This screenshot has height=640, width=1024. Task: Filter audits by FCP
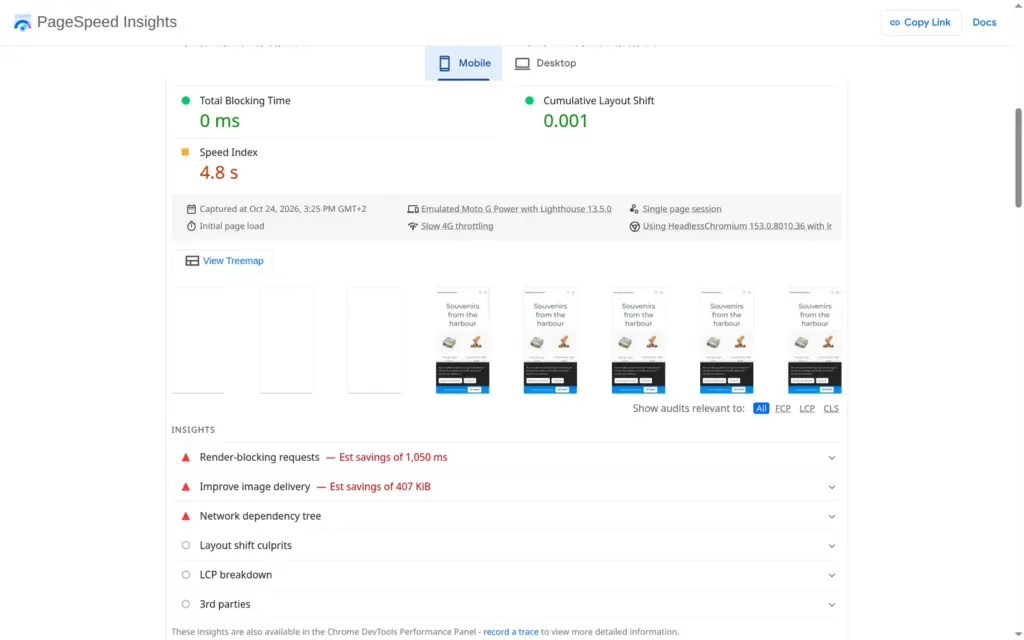coord(782,408)
